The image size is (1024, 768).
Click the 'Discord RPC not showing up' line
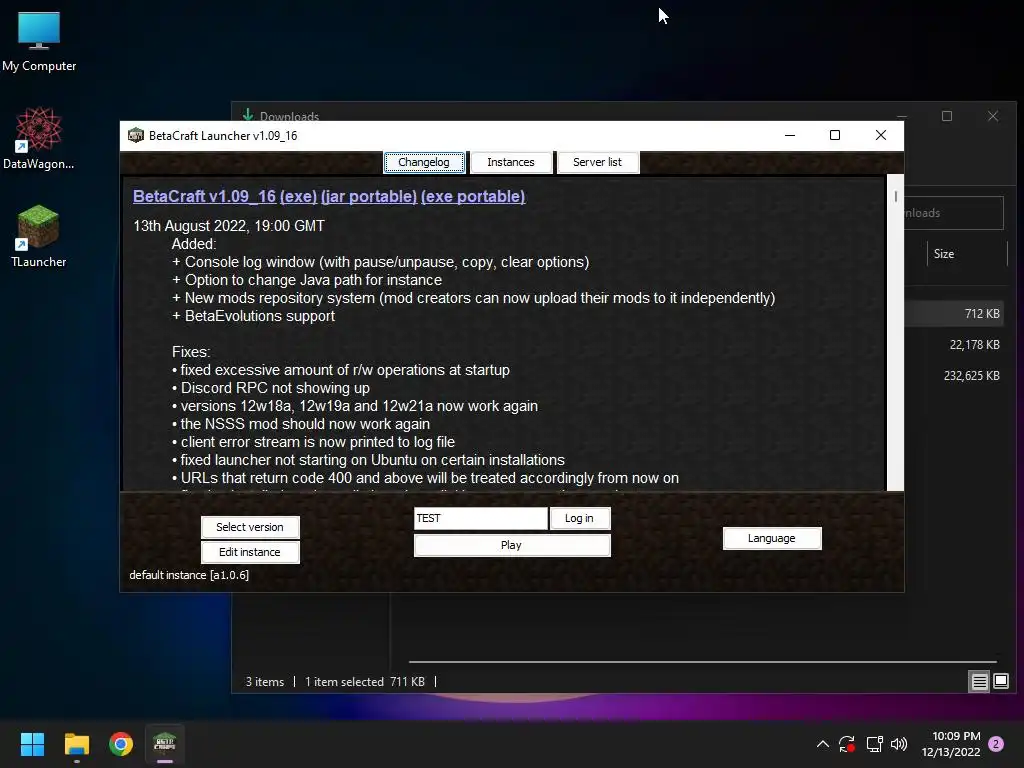pyautogui.click(x=270, y=388)
